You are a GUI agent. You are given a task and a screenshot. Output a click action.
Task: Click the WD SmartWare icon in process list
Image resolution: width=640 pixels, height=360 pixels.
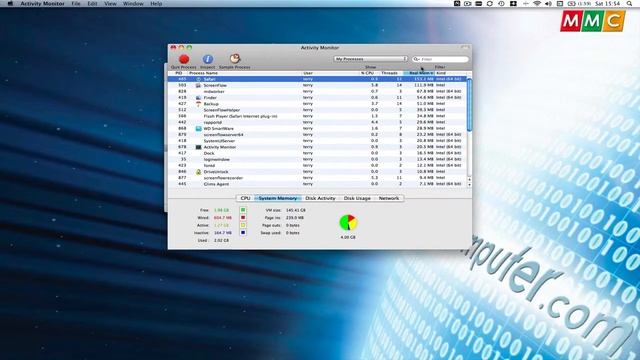click(198, 129)
